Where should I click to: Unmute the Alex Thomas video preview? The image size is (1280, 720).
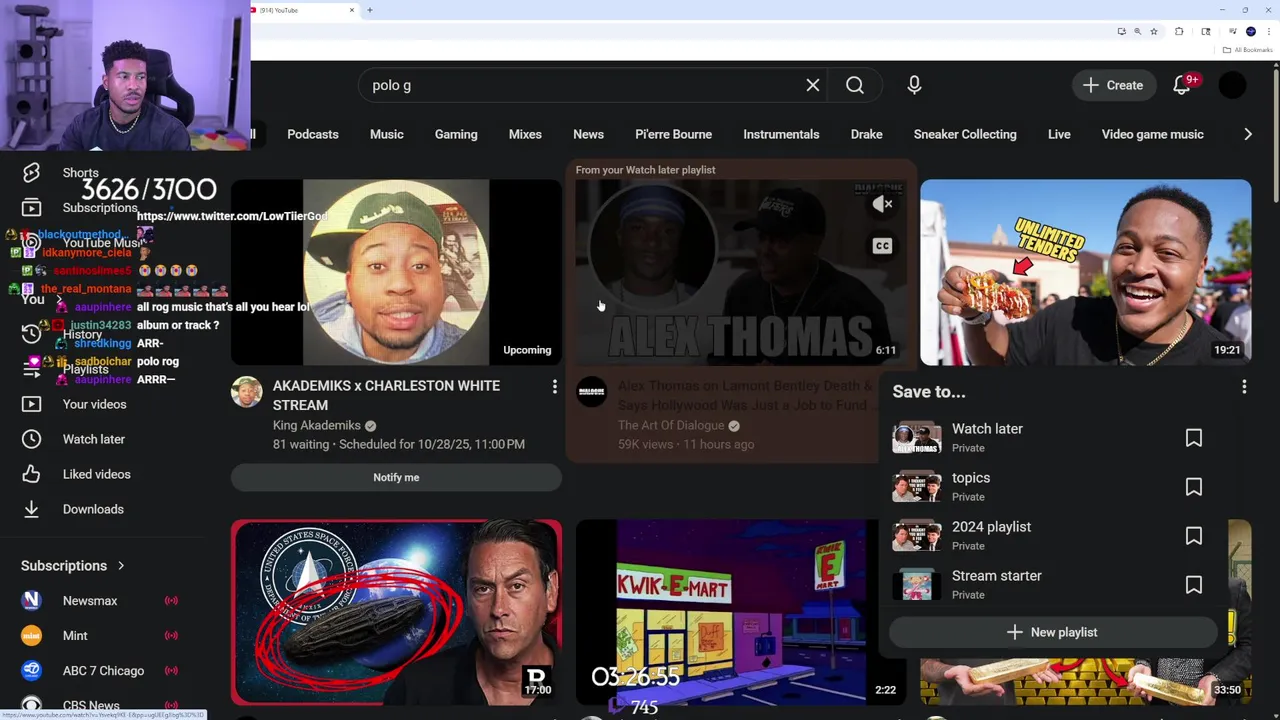882,204
